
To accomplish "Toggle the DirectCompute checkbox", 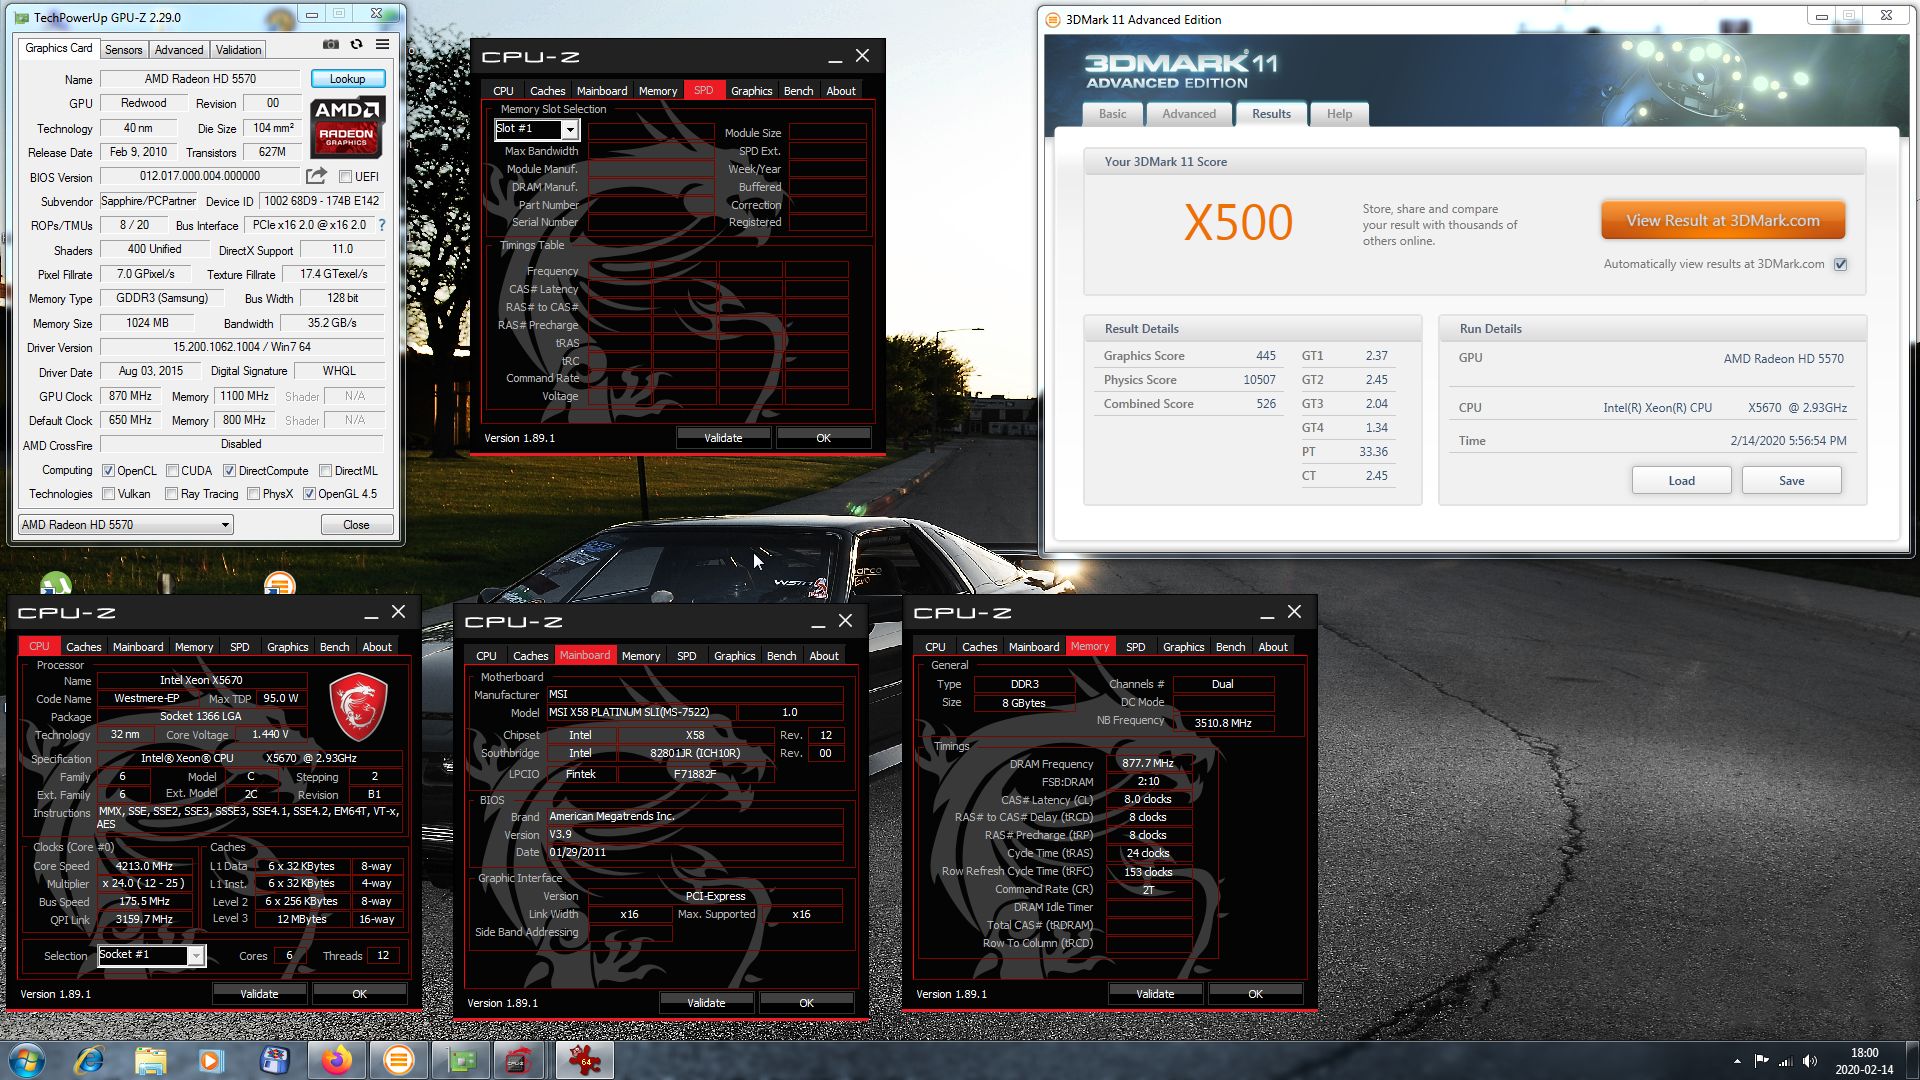I will click(x=229, y=471).
